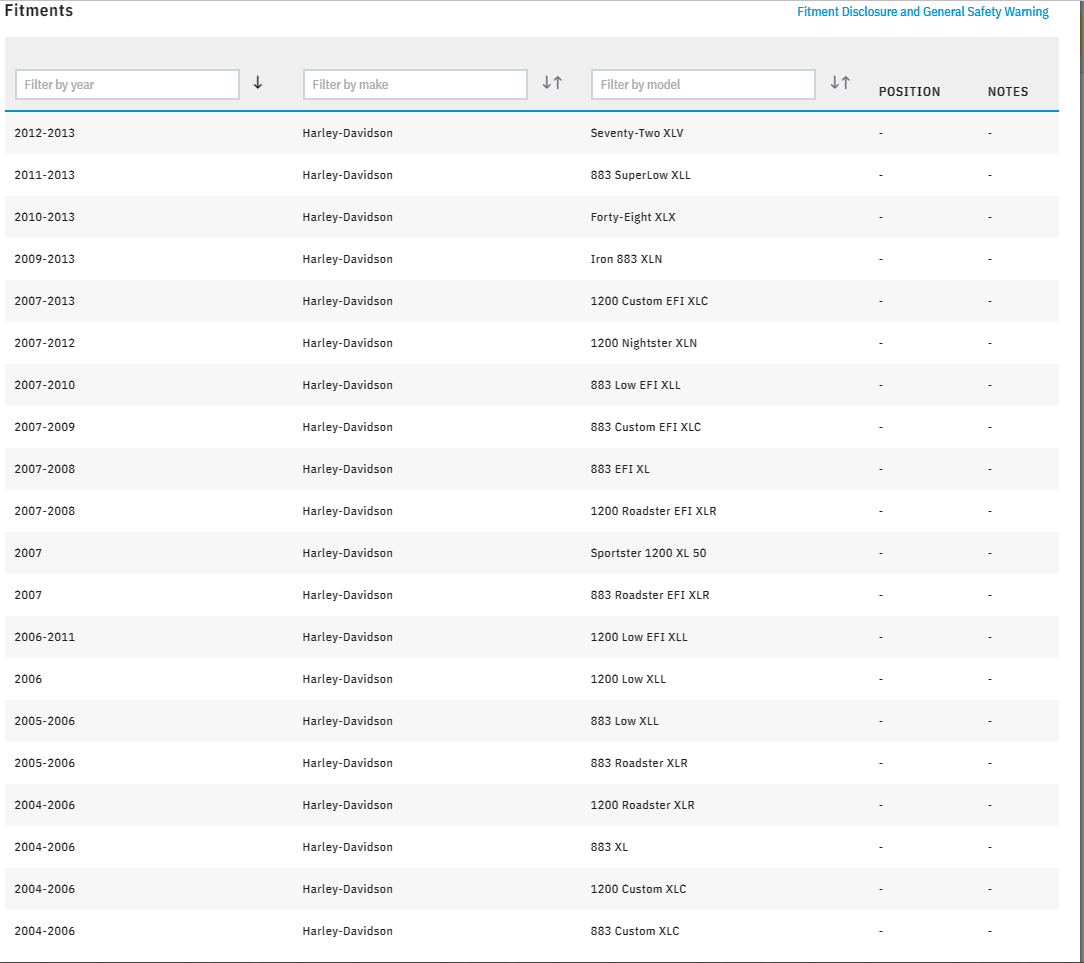Open Fitment Disclosure and General Safety Warning
This screenshot has height=963, width=1084.
click(x=922, y=12)
